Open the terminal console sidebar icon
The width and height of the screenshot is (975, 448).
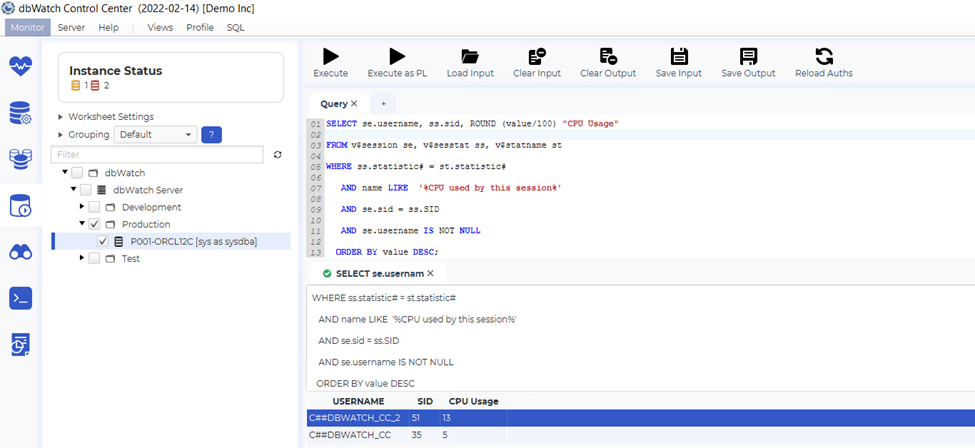click(21, 299)
